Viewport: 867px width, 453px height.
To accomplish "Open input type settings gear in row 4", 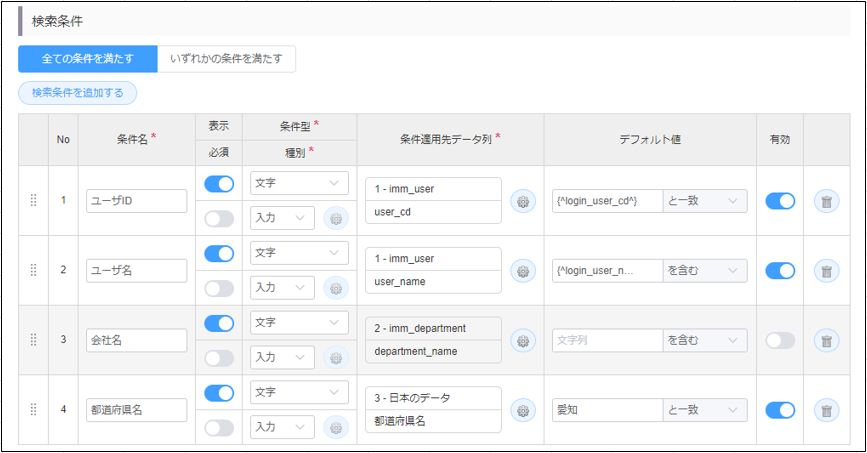I will point(336,428).
